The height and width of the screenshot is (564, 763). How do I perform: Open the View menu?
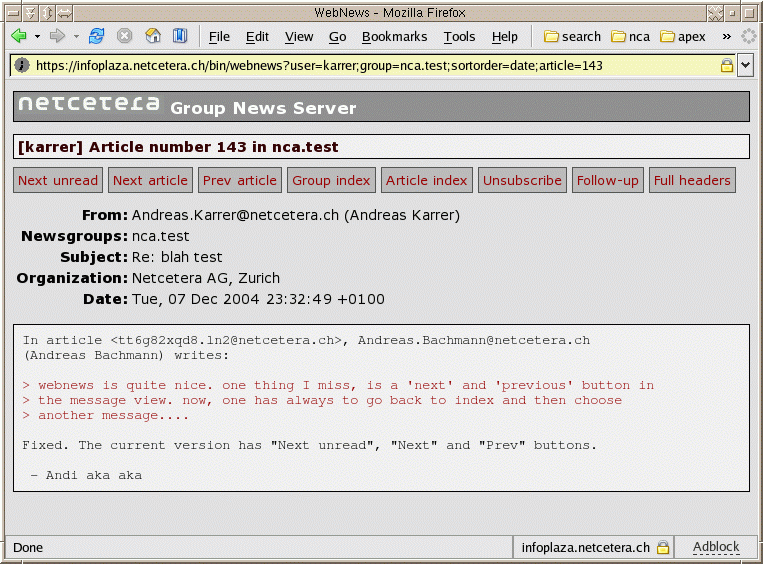[x=299, y=36]
